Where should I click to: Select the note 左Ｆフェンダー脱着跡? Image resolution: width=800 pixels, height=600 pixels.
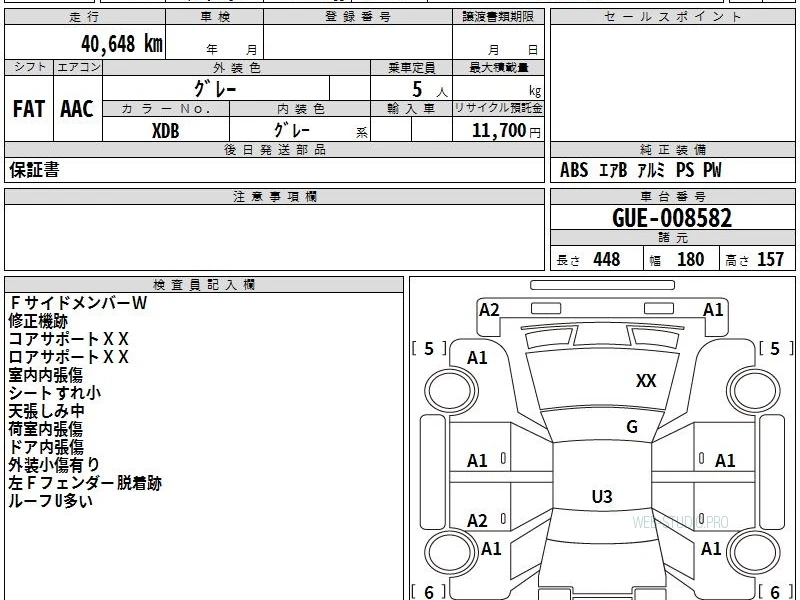(85, 483)
